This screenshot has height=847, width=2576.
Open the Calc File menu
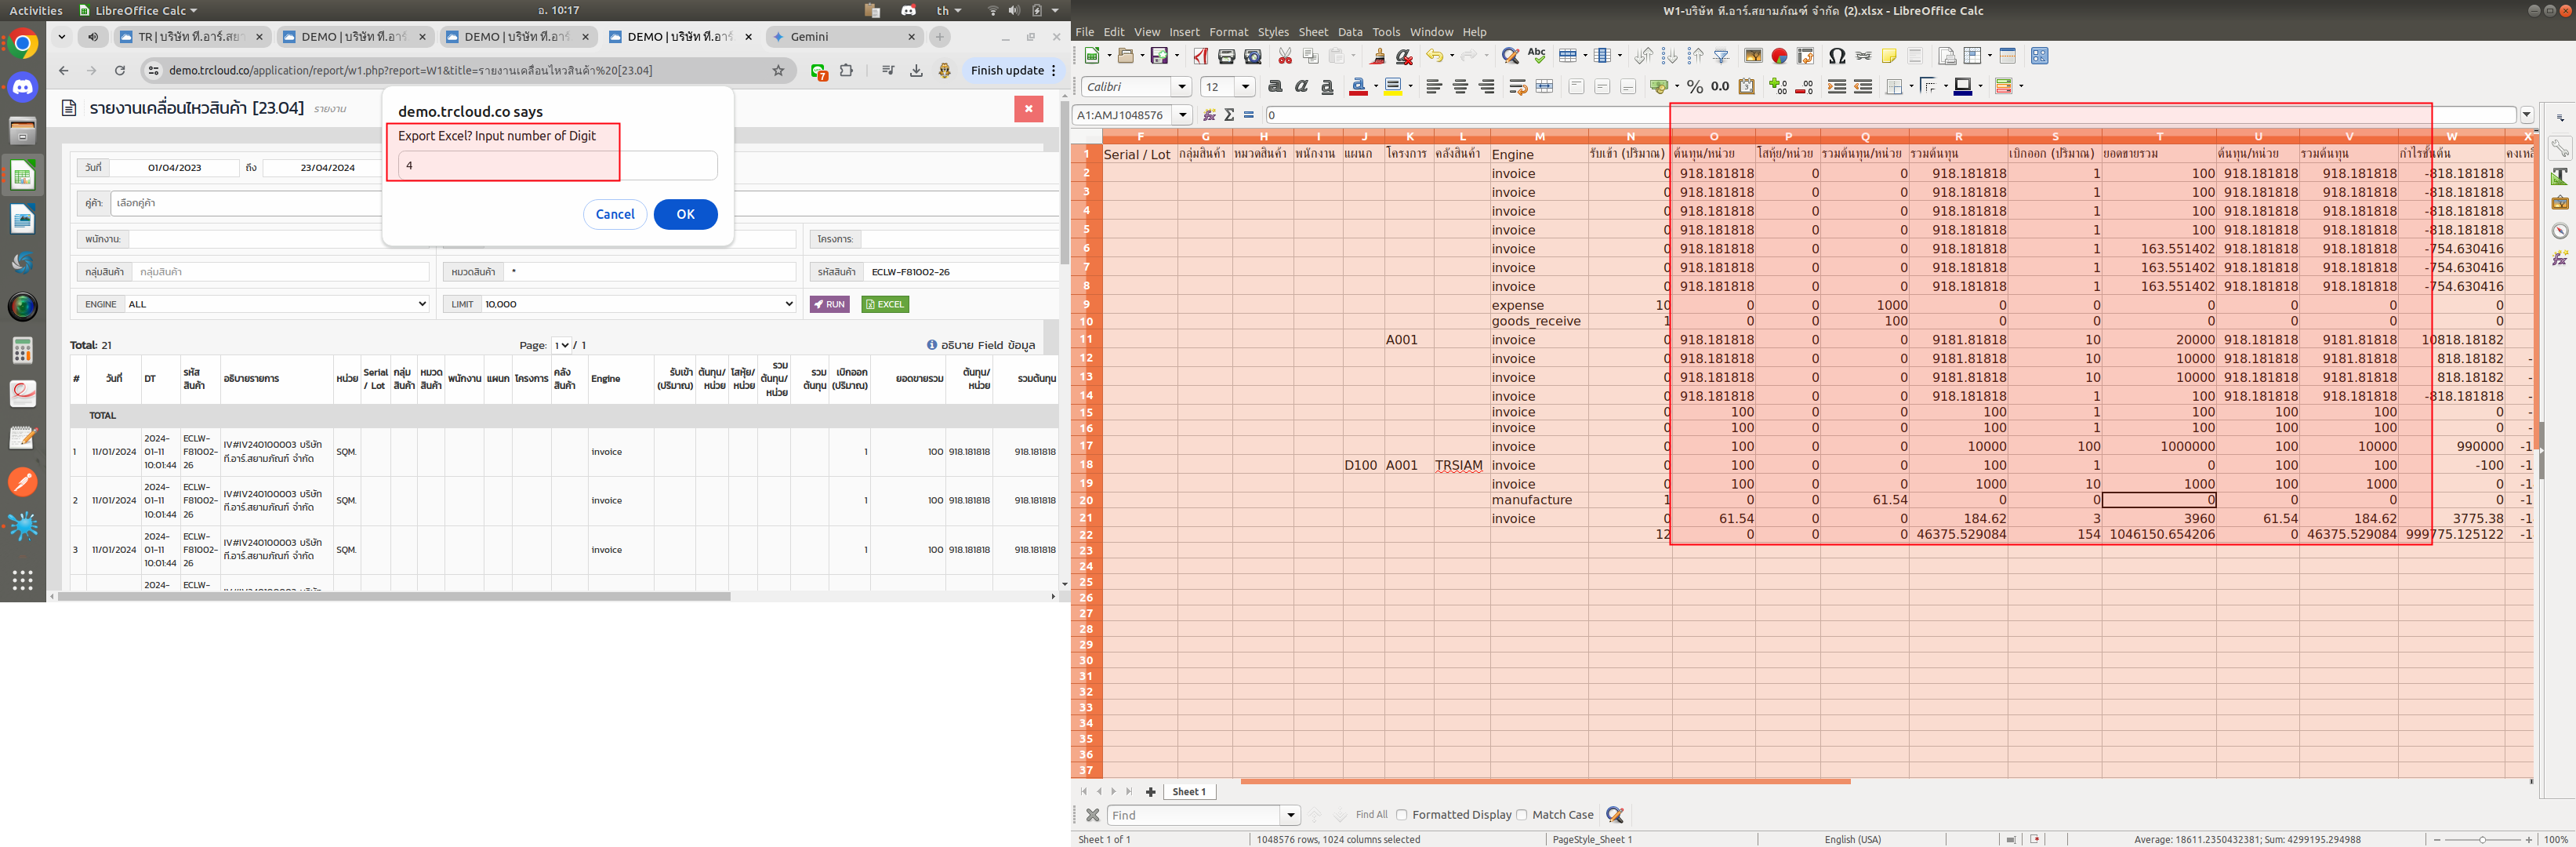[1085, 32]
